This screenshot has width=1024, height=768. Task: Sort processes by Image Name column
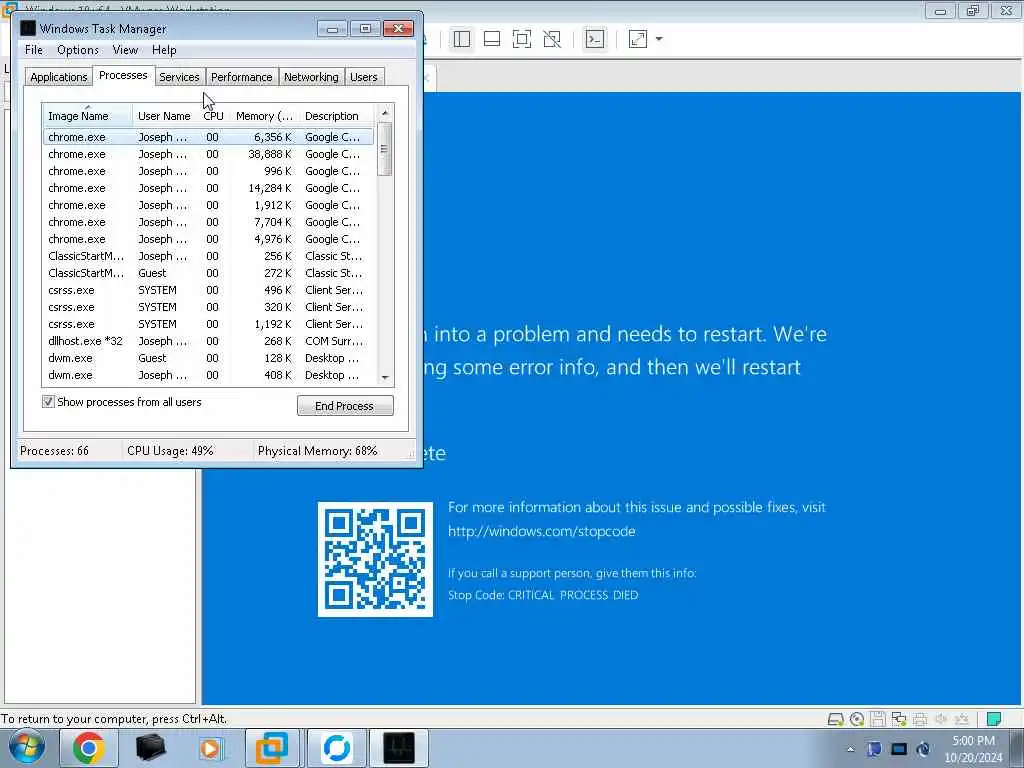tap(88, 116)
